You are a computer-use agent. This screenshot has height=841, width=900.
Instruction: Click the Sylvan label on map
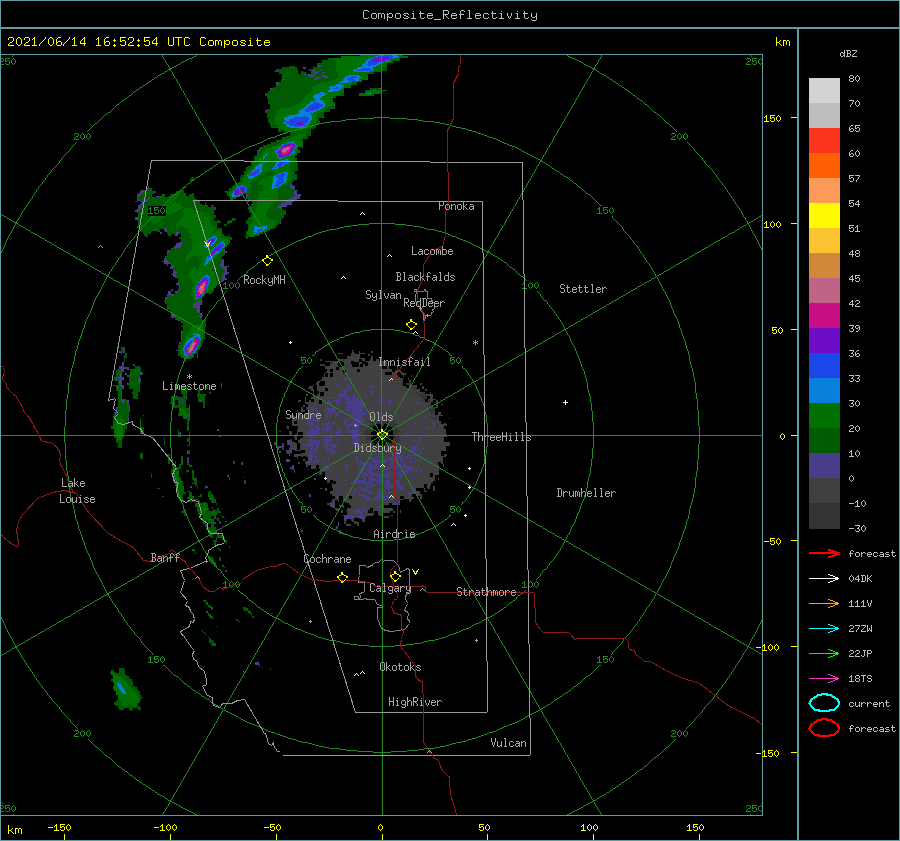click(x=383, y=295)
